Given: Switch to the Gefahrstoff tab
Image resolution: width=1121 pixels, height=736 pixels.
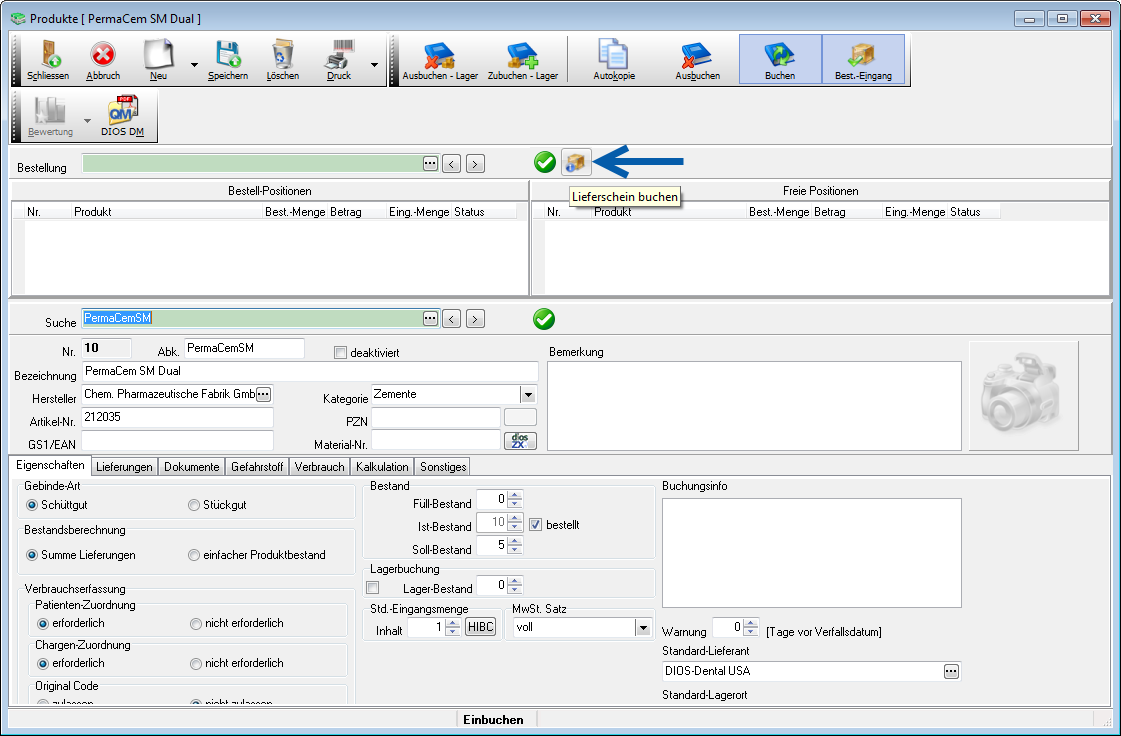Looking at the screenshot, I should pyautogui.click(x=257, y=467).
